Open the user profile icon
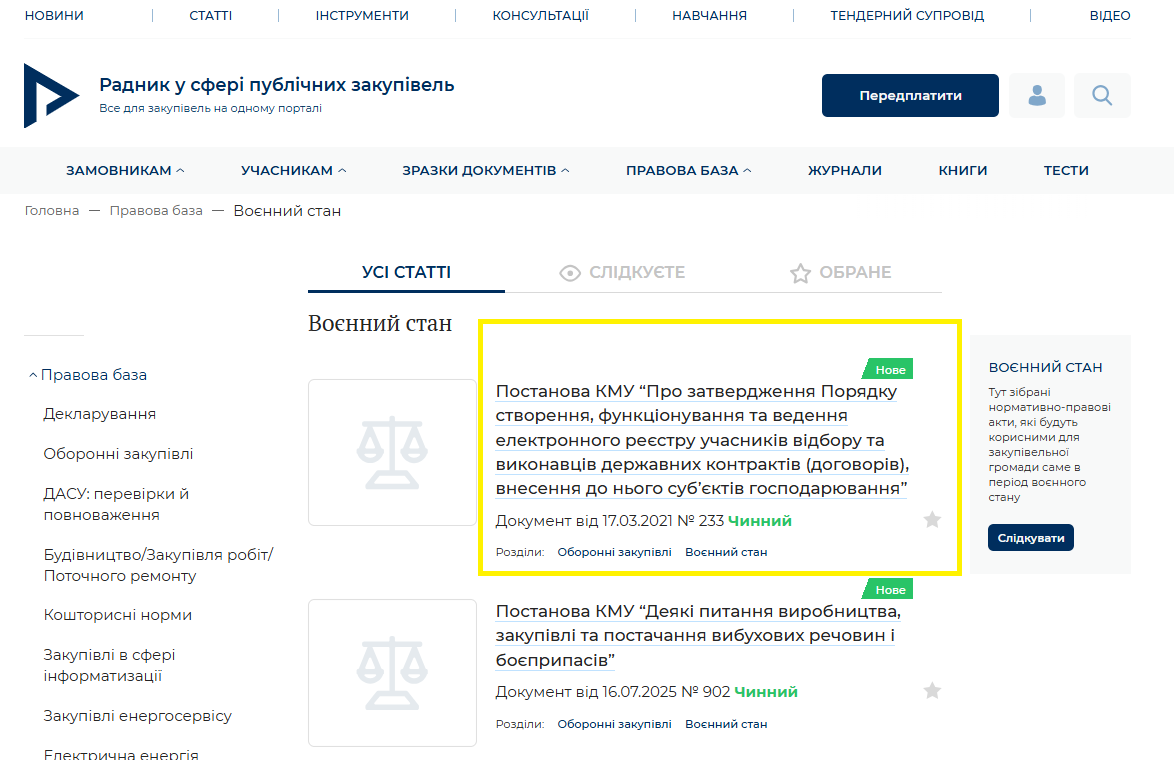1174x760 pixels. pyautogui.click(x=1037, y=95)
